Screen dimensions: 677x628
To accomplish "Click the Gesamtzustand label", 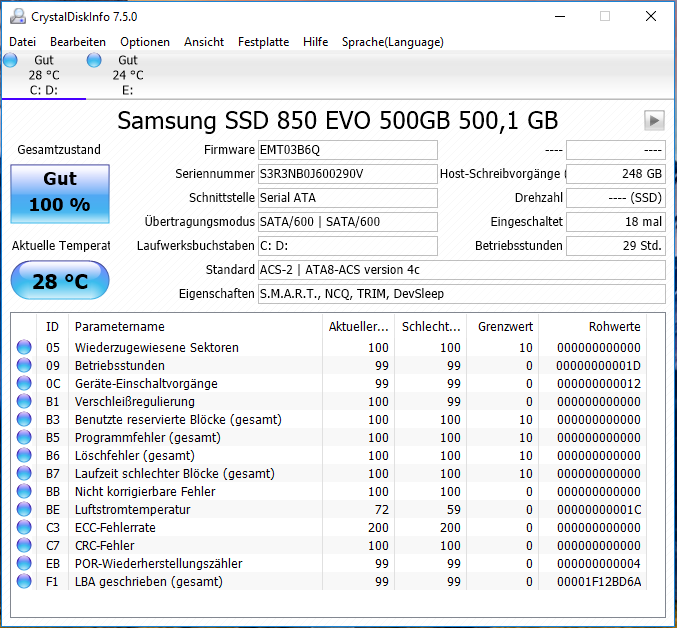I will pos(59,150).
